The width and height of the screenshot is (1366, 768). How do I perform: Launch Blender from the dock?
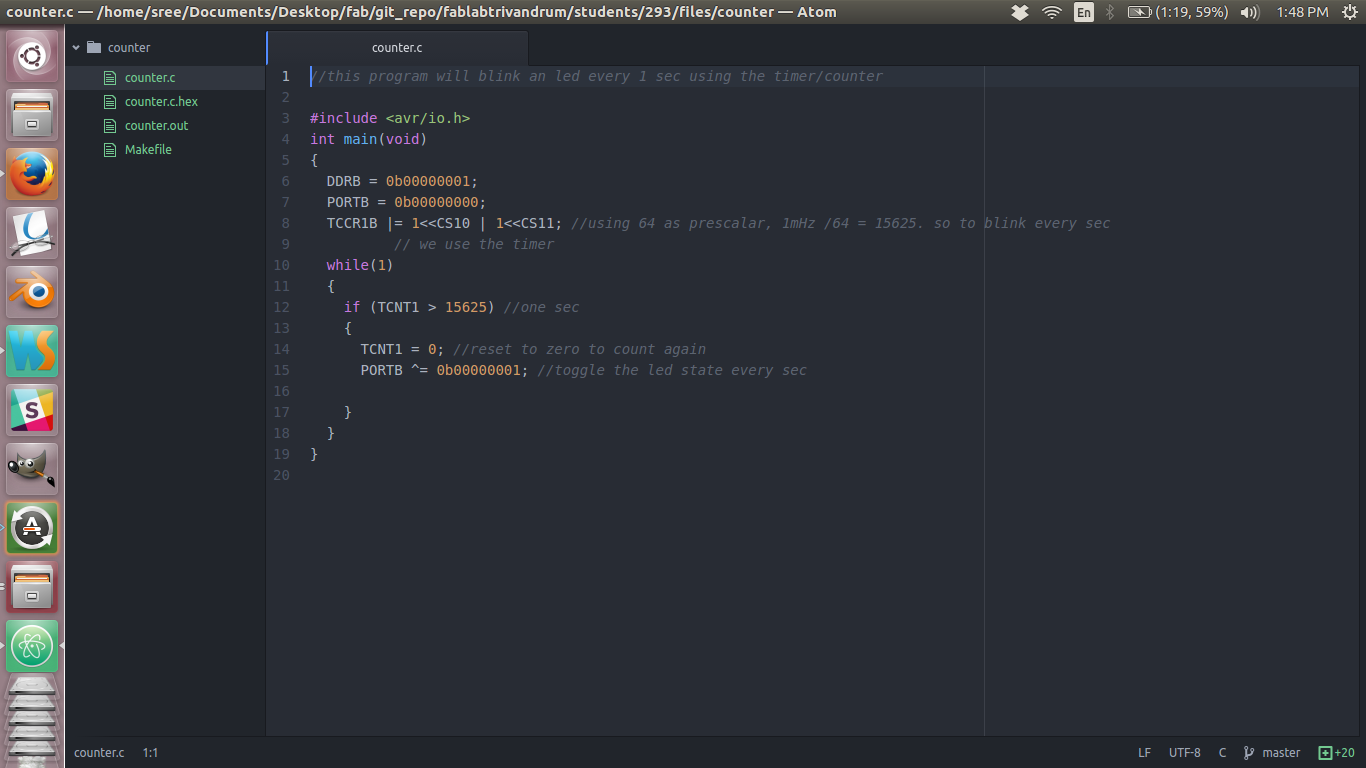click(x=33, y=292)
